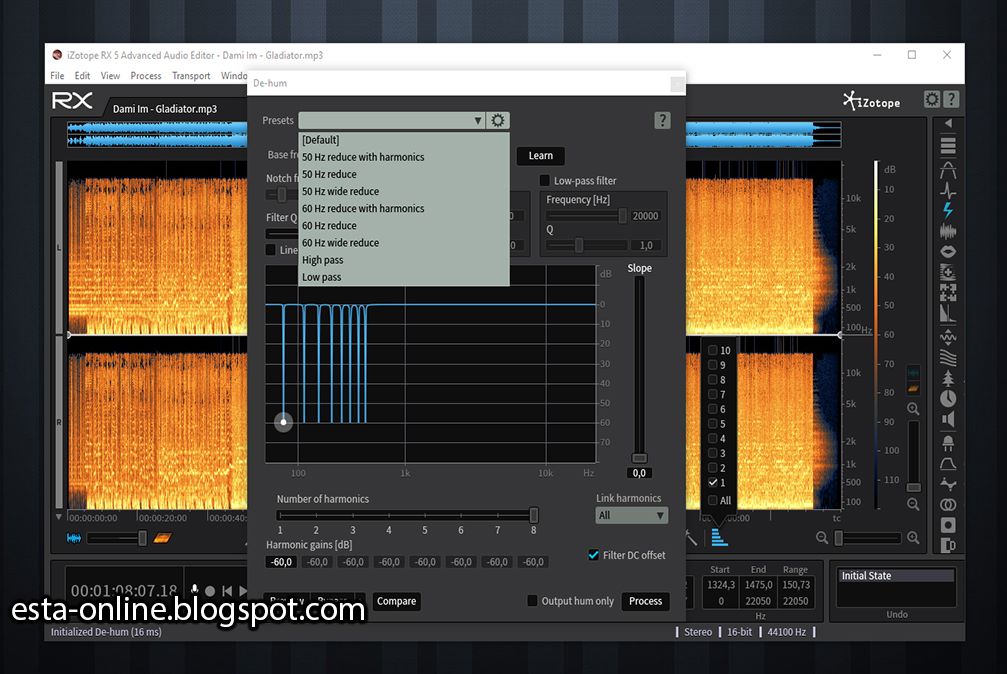Open the Resample module icon
Viewport: 1007px width, 674px height.
coord(948,525)
